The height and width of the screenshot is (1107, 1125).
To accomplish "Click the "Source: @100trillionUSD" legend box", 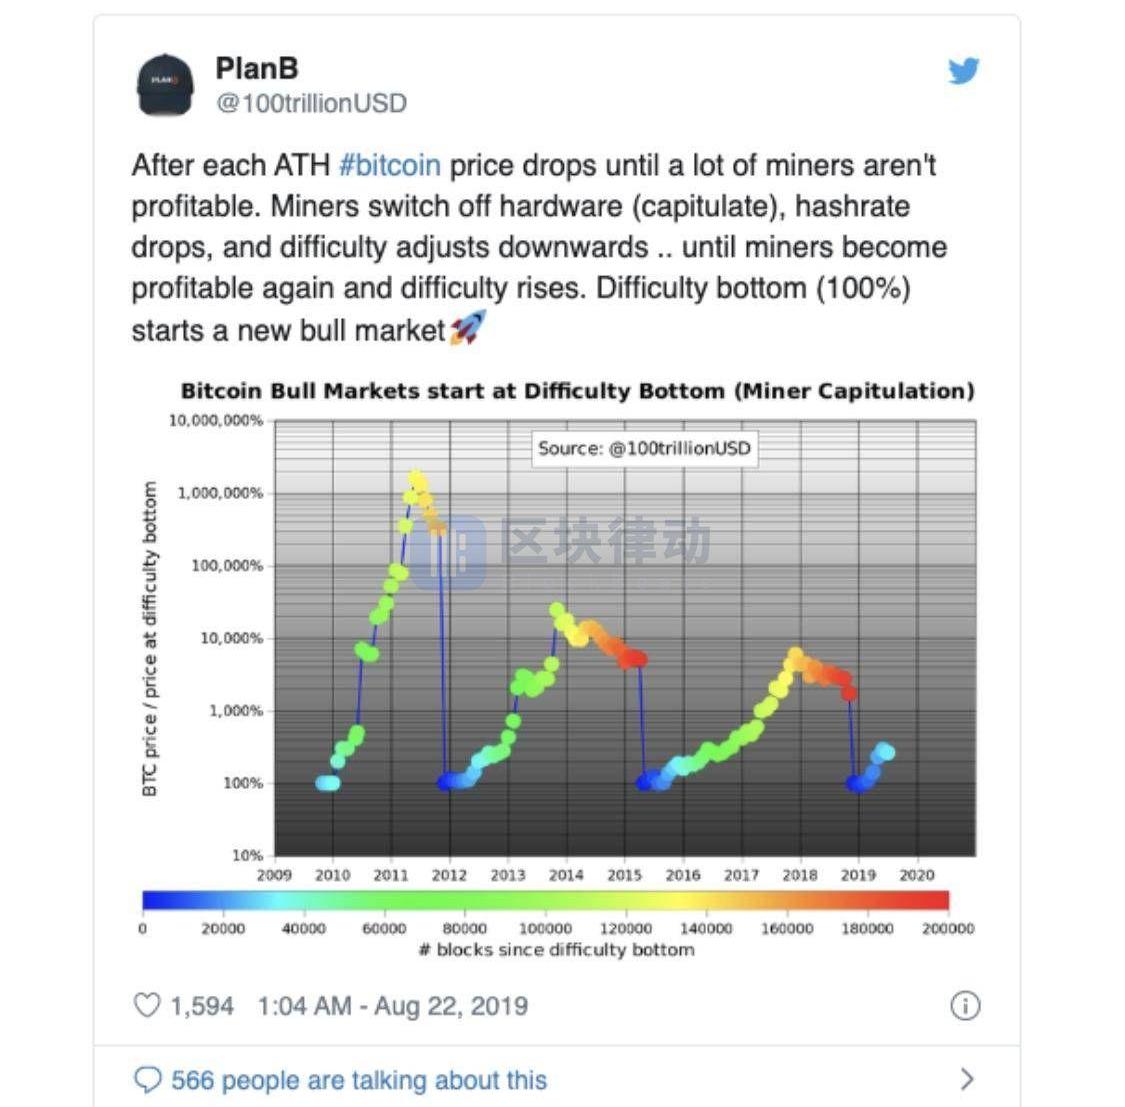I will pos(644,448).
